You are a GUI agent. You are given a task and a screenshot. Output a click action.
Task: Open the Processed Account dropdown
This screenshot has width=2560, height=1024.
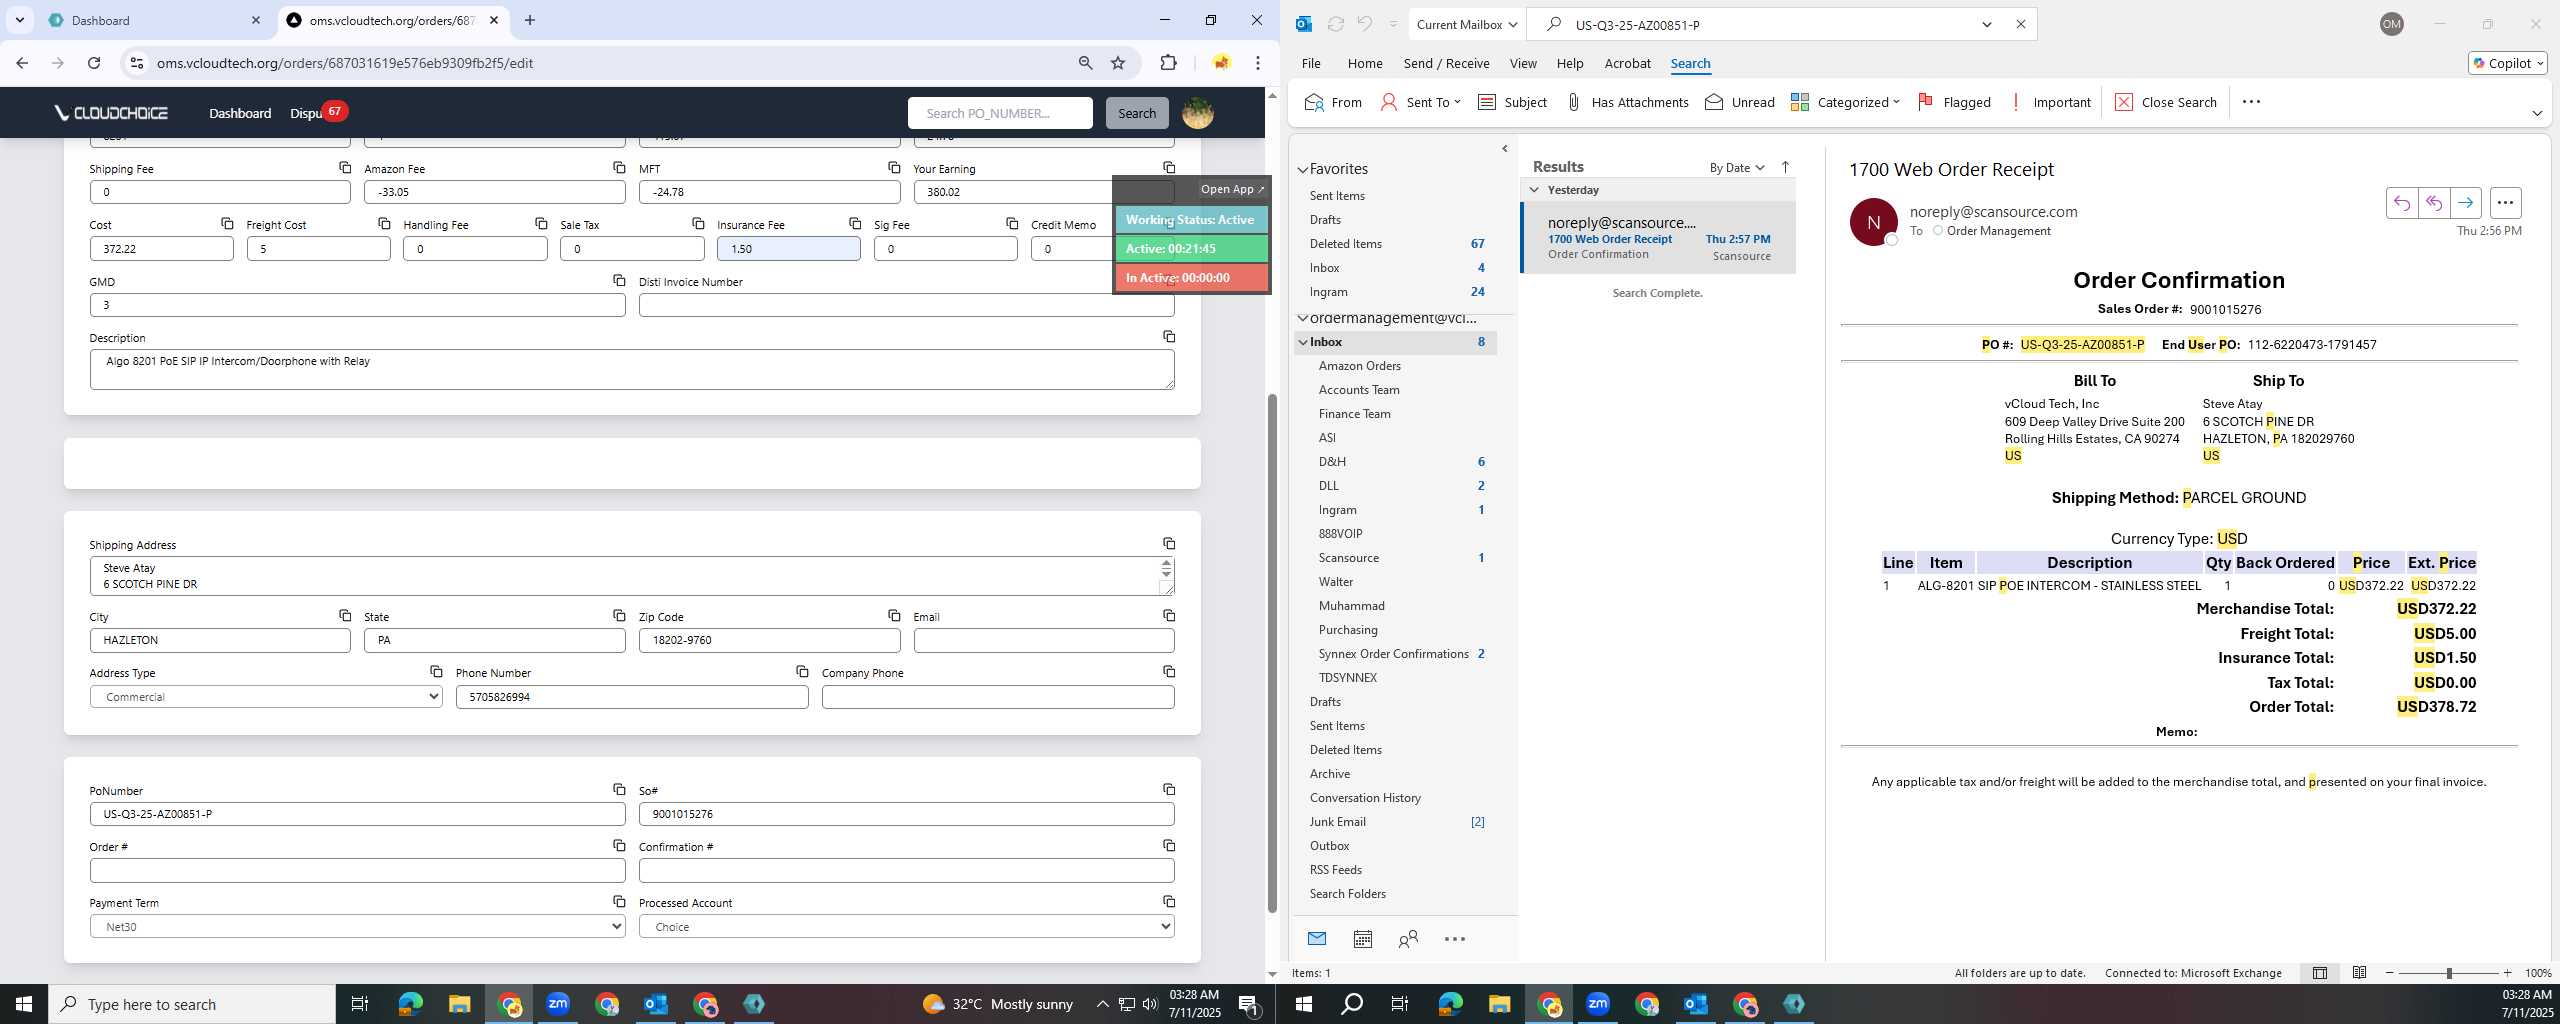tap(906, 927)
